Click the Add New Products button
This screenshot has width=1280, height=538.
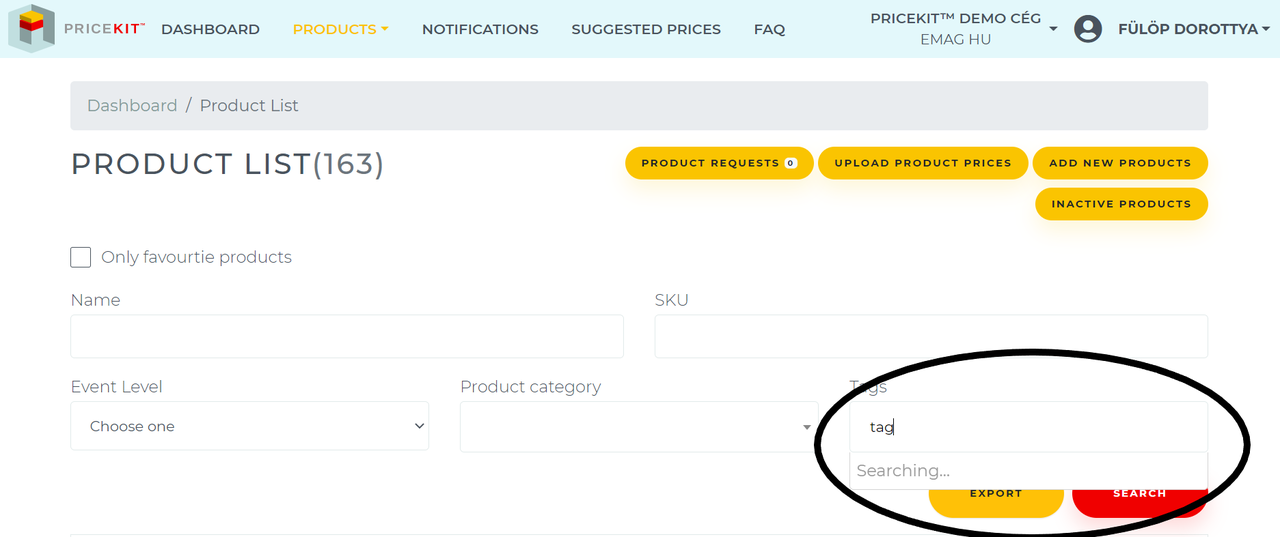(1120, 163)
